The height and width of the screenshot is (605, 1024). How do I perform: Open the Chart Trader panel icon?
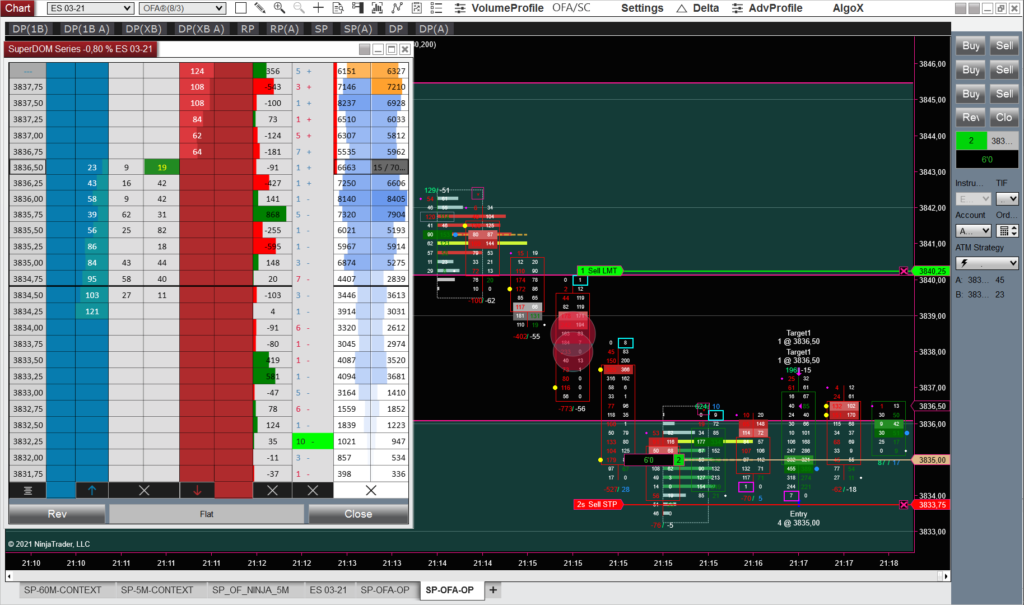point(357,8)
